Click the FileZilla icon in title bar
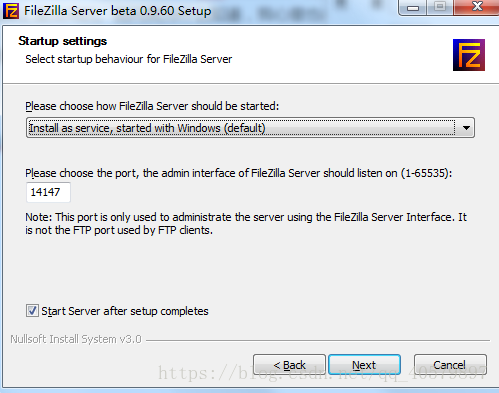 click(11, 11)
